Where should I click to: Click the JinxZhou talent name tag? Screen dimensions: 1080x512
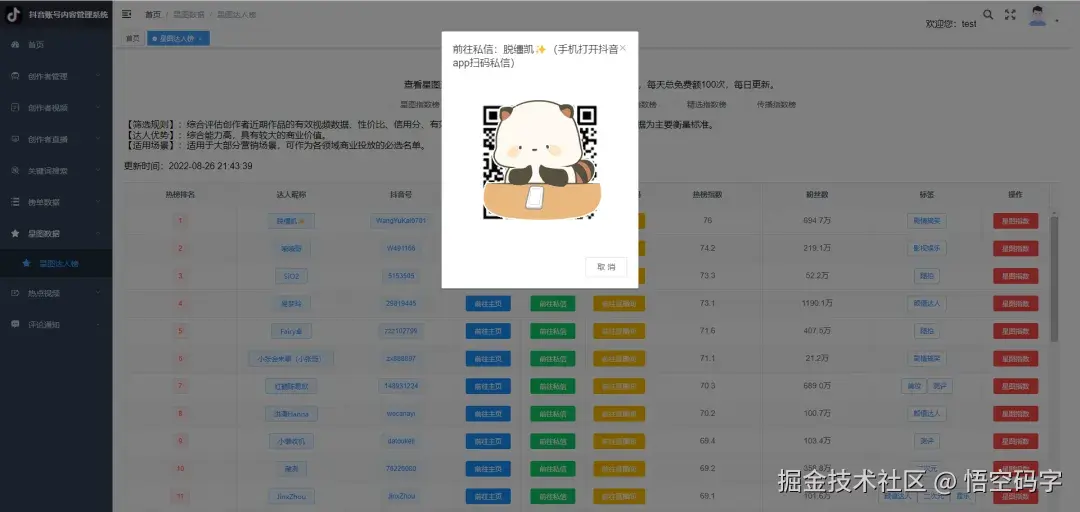291,496
